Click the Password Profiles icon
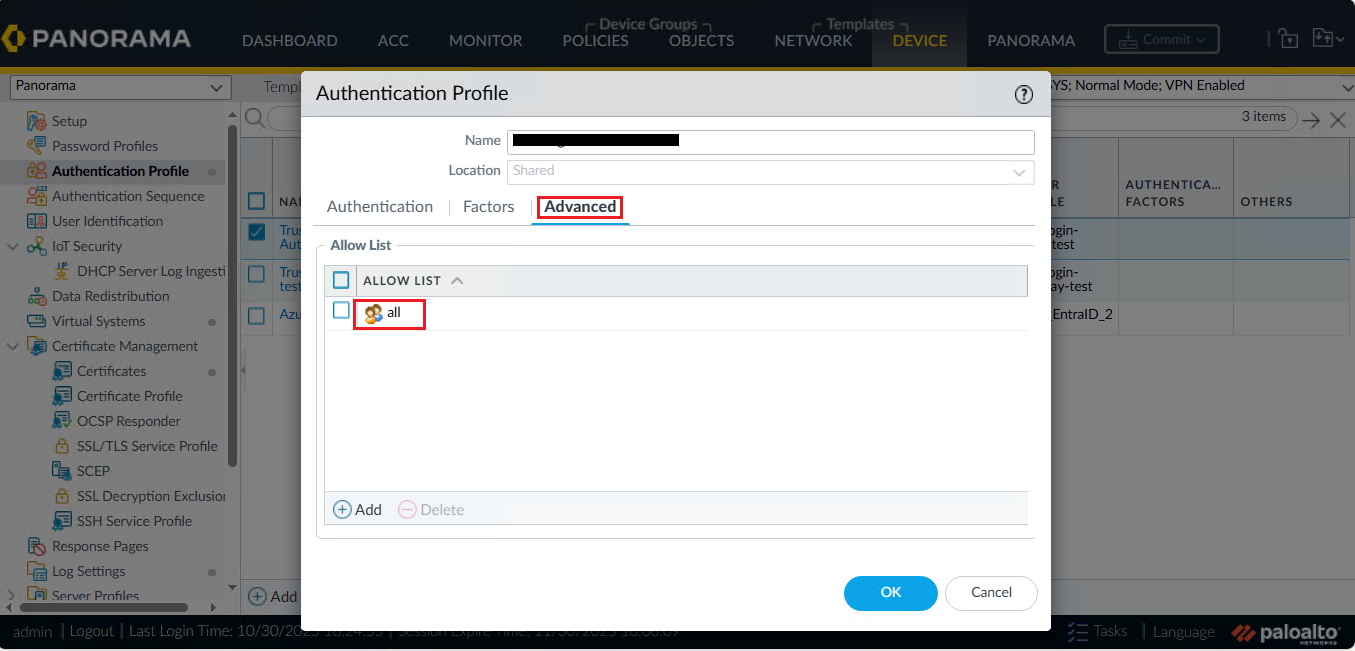This screenshot has width=1355, height=651. pos(37,146)
